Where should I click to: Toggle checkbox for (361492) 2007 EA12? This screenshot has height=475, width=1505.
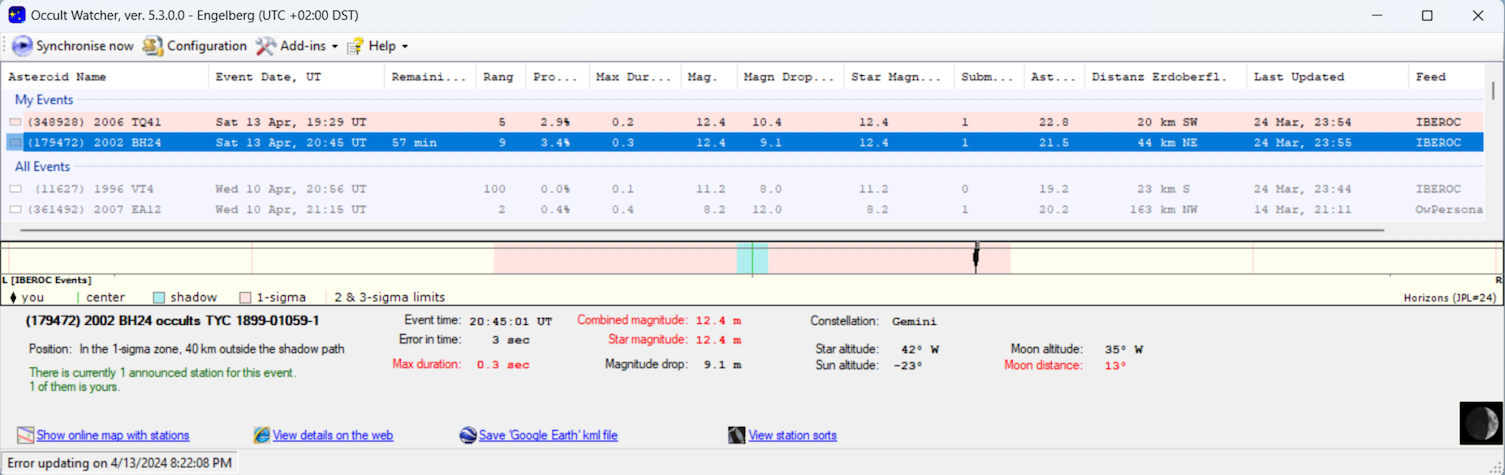(15, 210)
